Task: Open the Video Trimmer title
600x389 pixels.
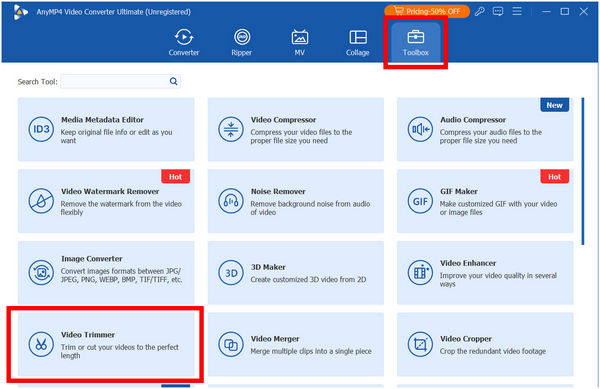Action: [x=88, y=335]
